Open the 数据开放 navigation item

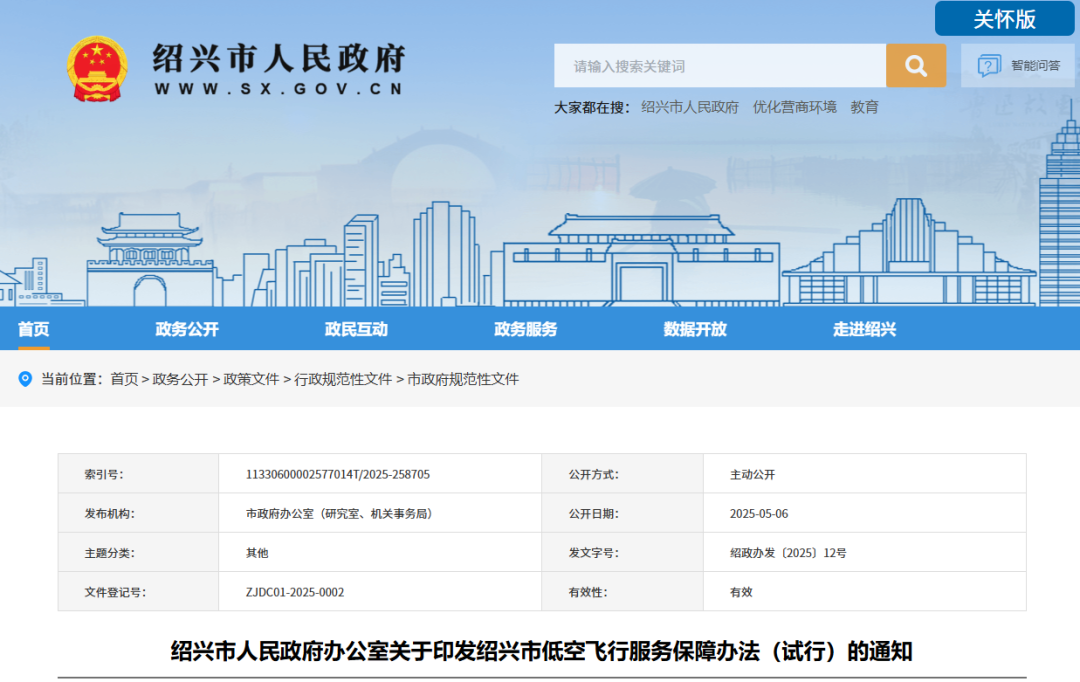[695, 329]
